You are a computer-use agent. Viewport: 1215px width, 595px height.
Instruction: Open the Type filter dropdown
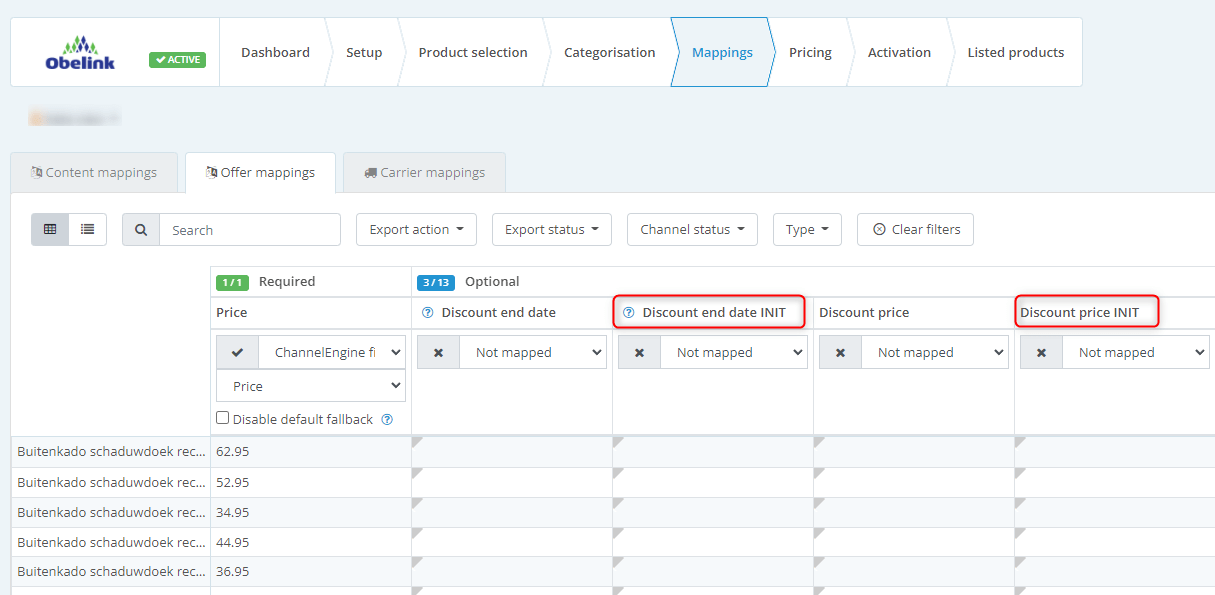pyautogui.click(x=807, y=229)
